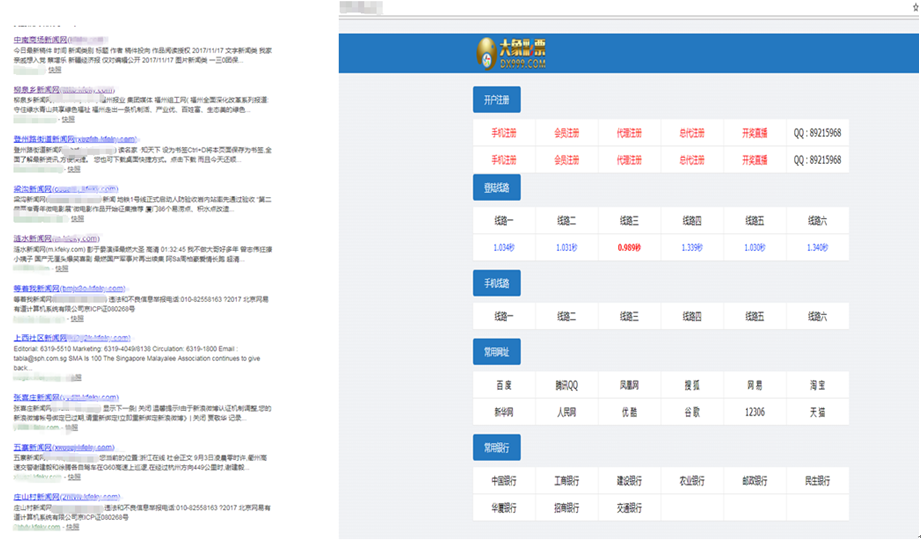Click the 1.030秒 latency value

pyautogui.click(x=755, y=248)
